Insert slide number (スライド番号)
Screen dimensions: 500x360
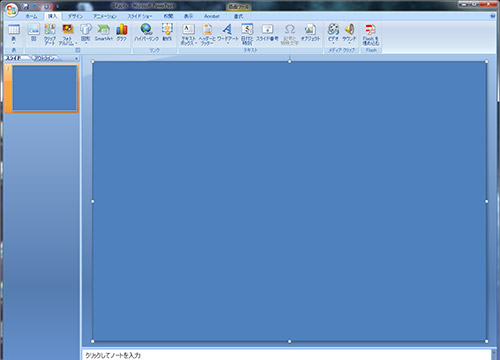coord(267,33)
